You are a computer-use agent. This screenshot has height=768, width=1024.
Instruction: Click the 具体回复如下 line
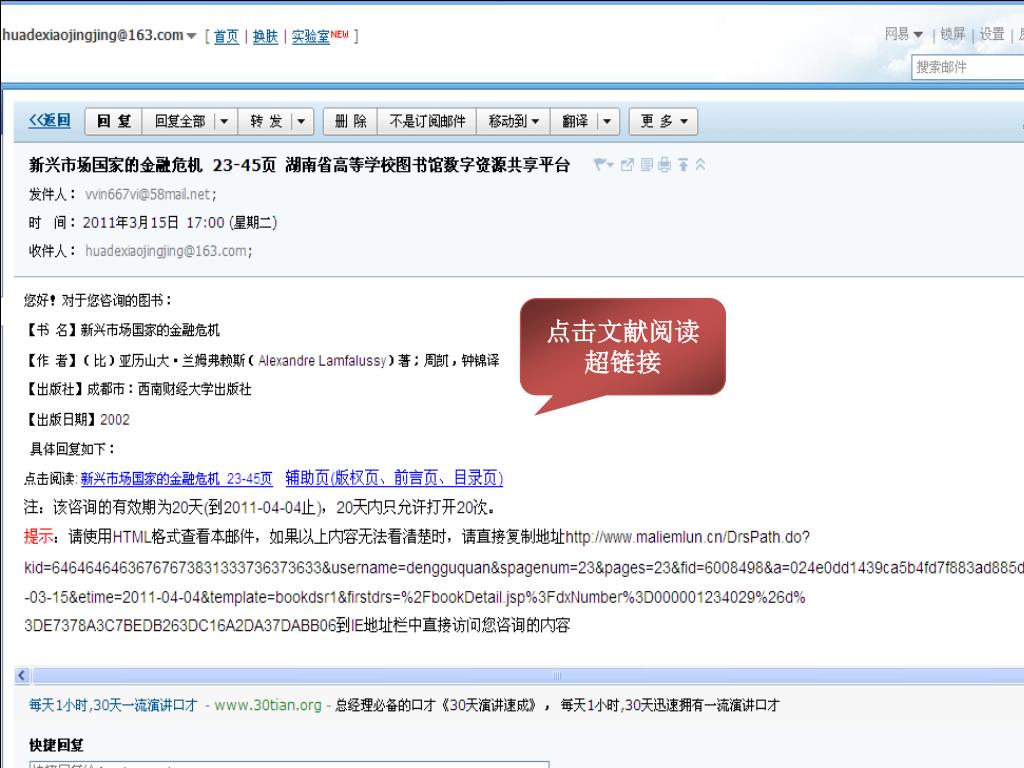point(72,449)
